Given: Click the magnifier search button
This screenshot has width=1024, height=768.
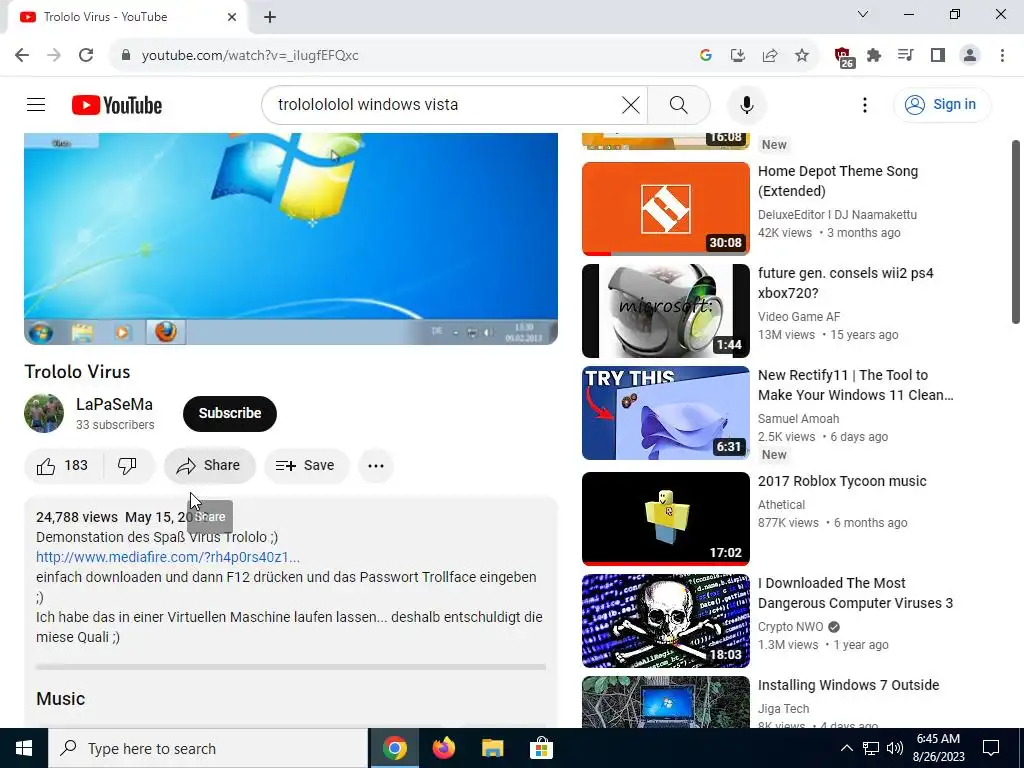Looking at the screenshot, I should pos(679,104).
